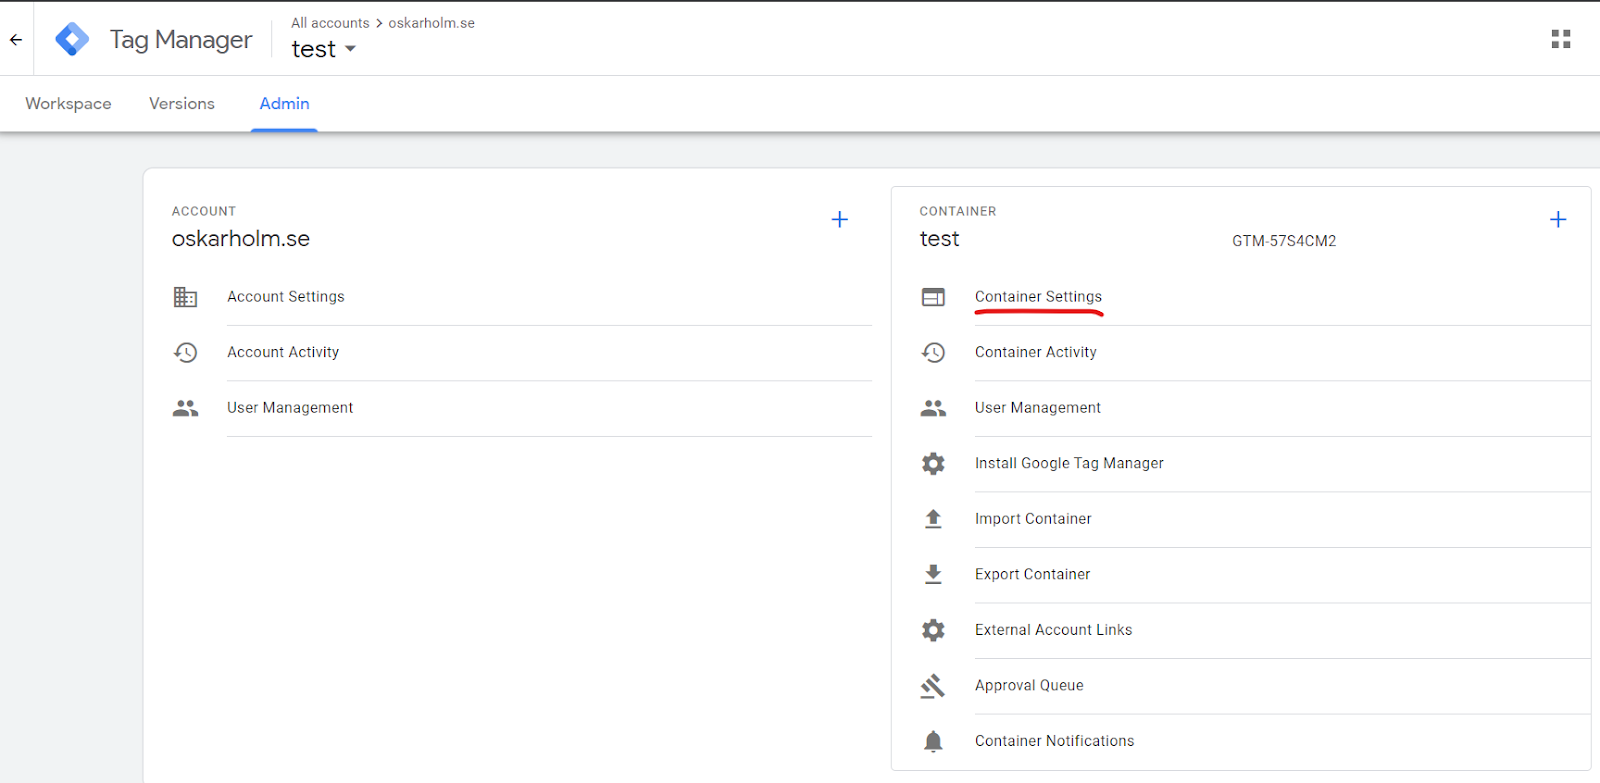Click the Account Settings building icon

185,297
